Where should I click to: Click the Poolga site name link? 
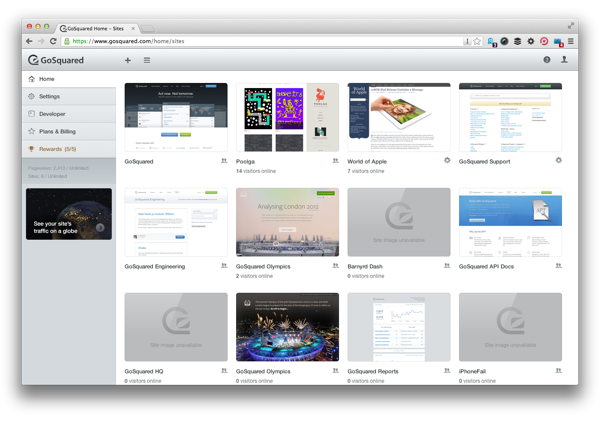coord(245,161)
